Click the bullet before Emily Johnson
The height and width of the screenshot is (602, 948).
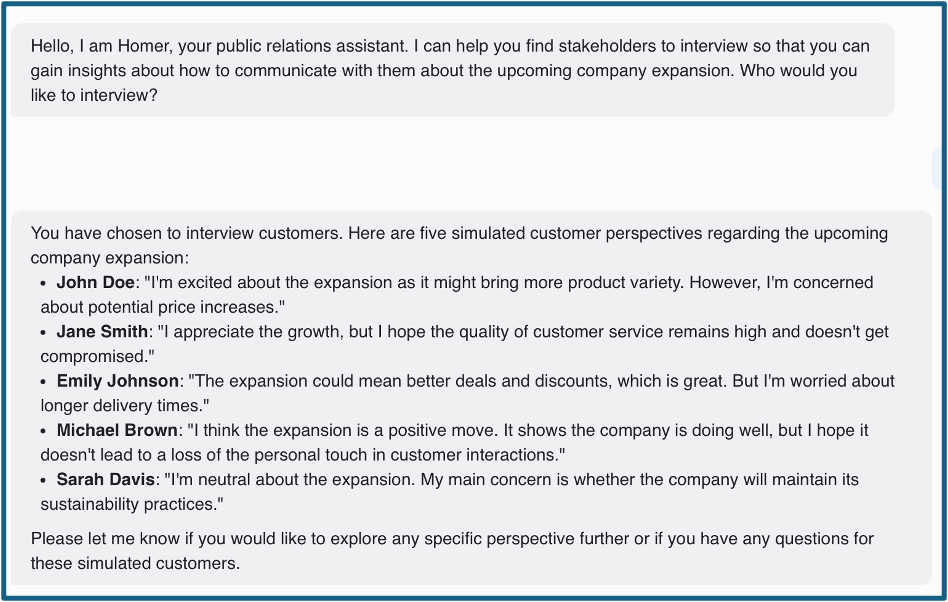tap(43, 381)
